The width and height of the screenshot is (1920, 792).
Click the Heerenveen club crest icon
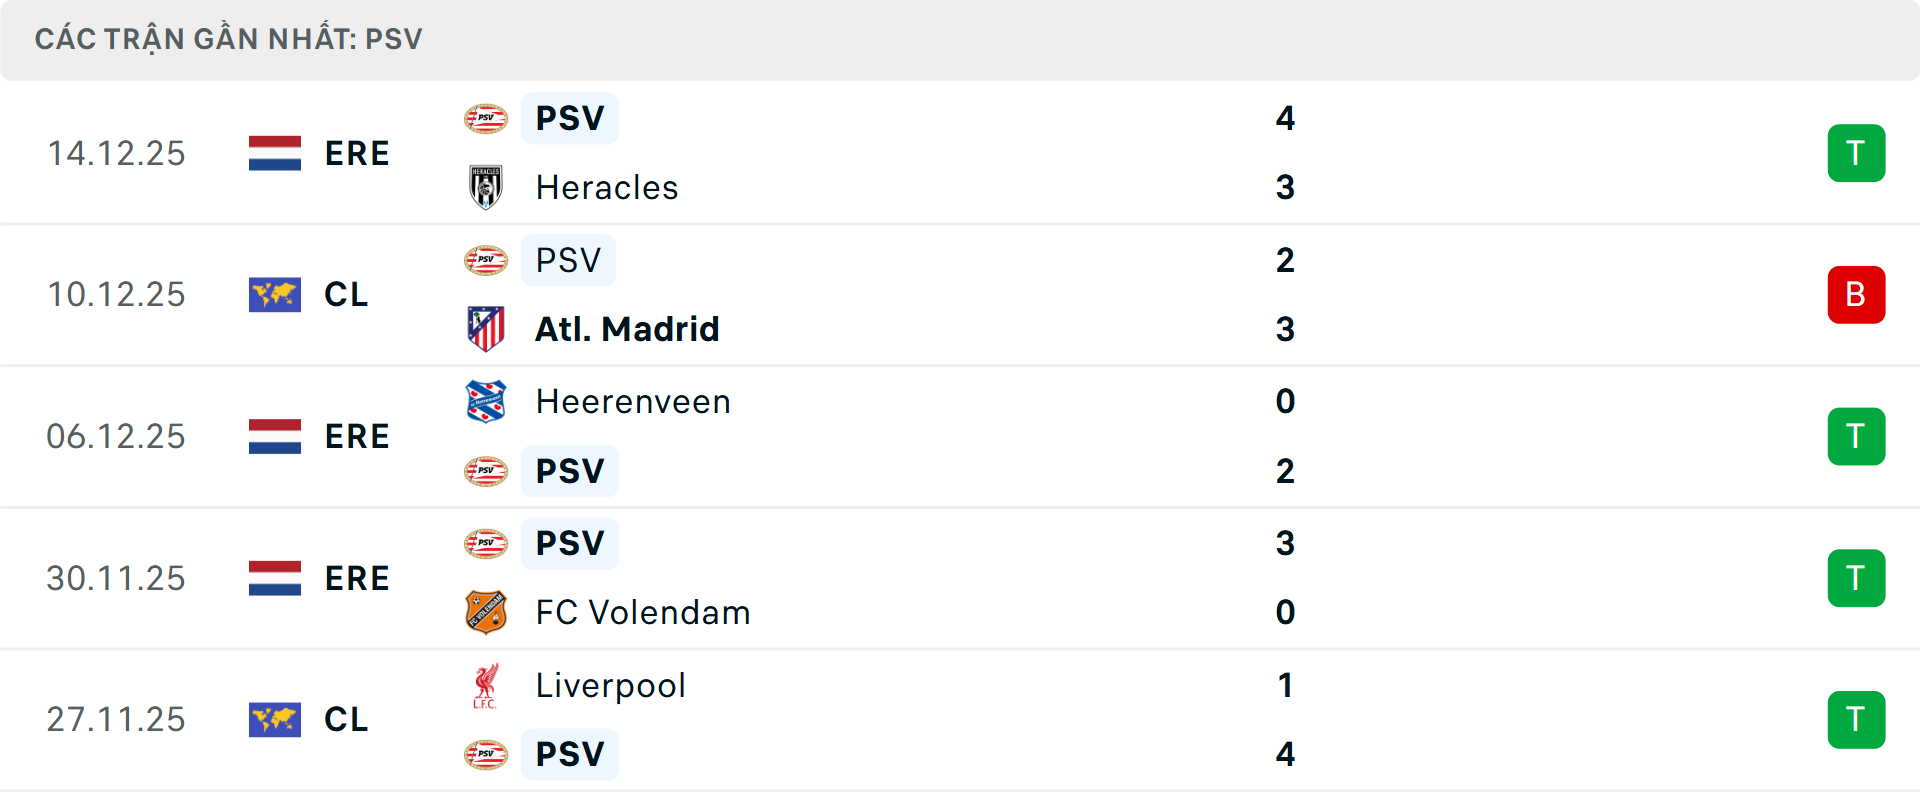tap(486, 402)
